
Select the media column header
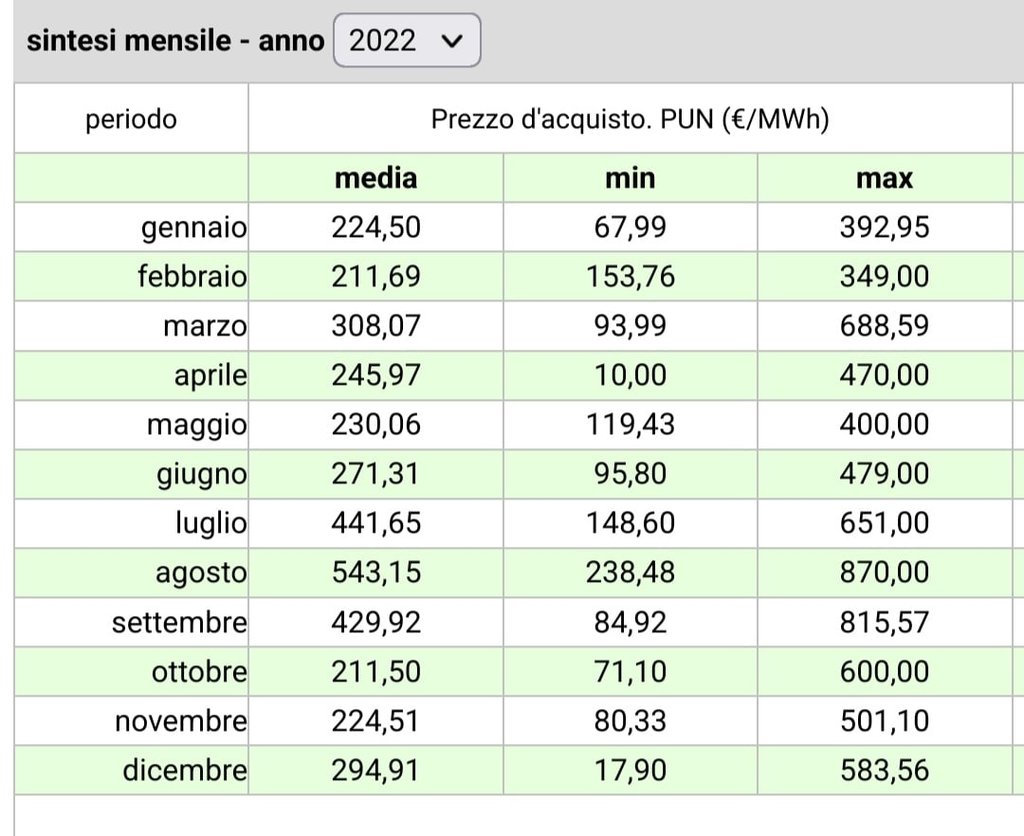pos(376,178)
